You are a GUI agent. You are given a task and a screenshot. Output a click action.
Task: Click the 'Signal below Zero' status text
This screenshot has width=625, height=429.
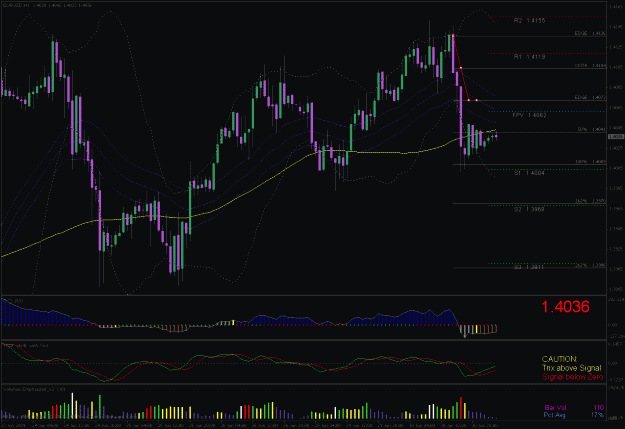click(572, 377)
